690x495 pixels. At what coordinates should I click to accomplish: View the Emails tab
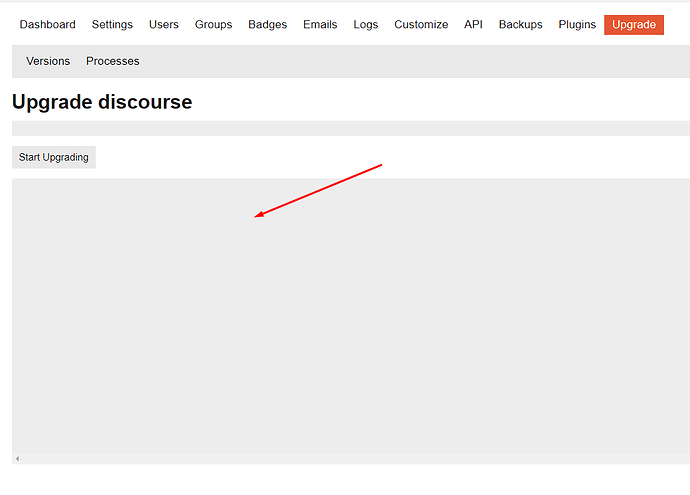click(x=320, y=25)
